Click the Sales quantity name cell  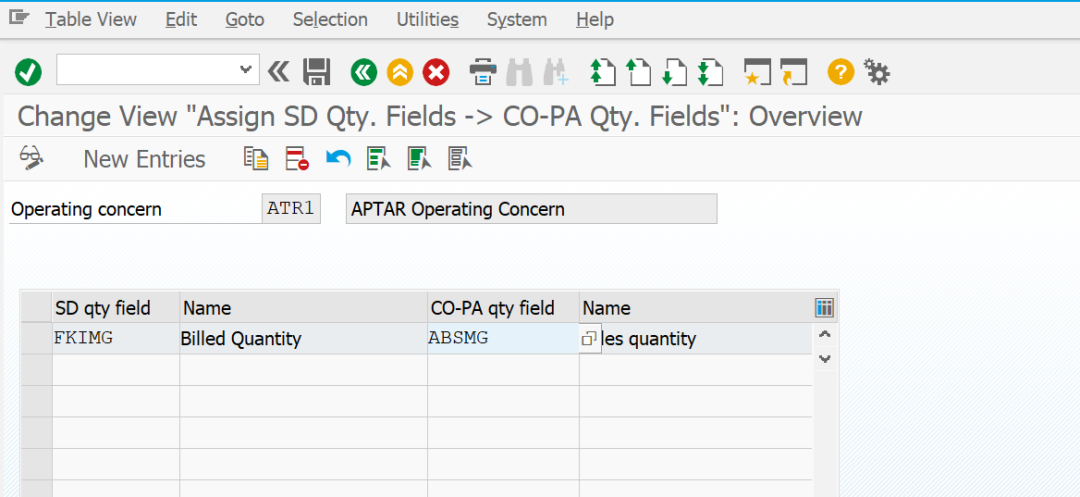696,339
